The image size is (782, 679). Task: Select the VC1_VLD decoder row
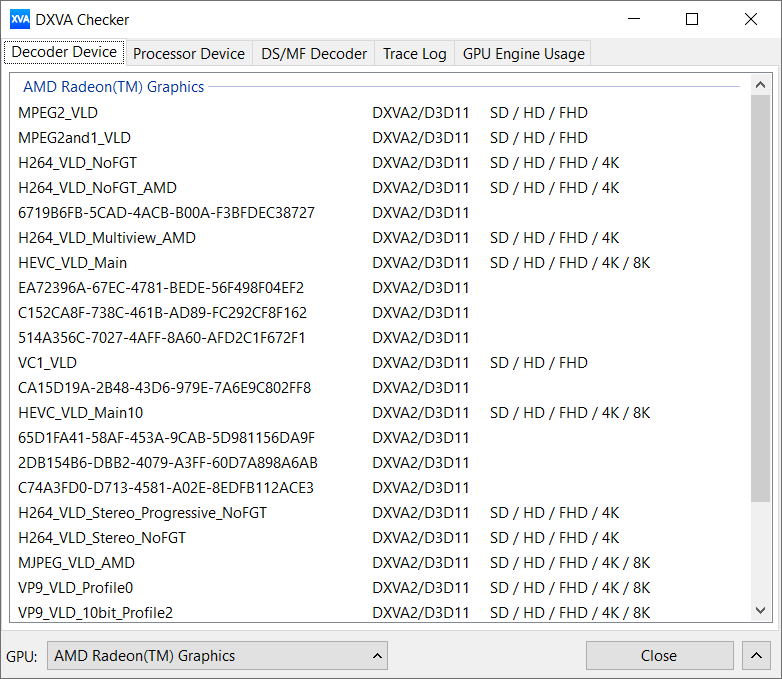[380, 363]
